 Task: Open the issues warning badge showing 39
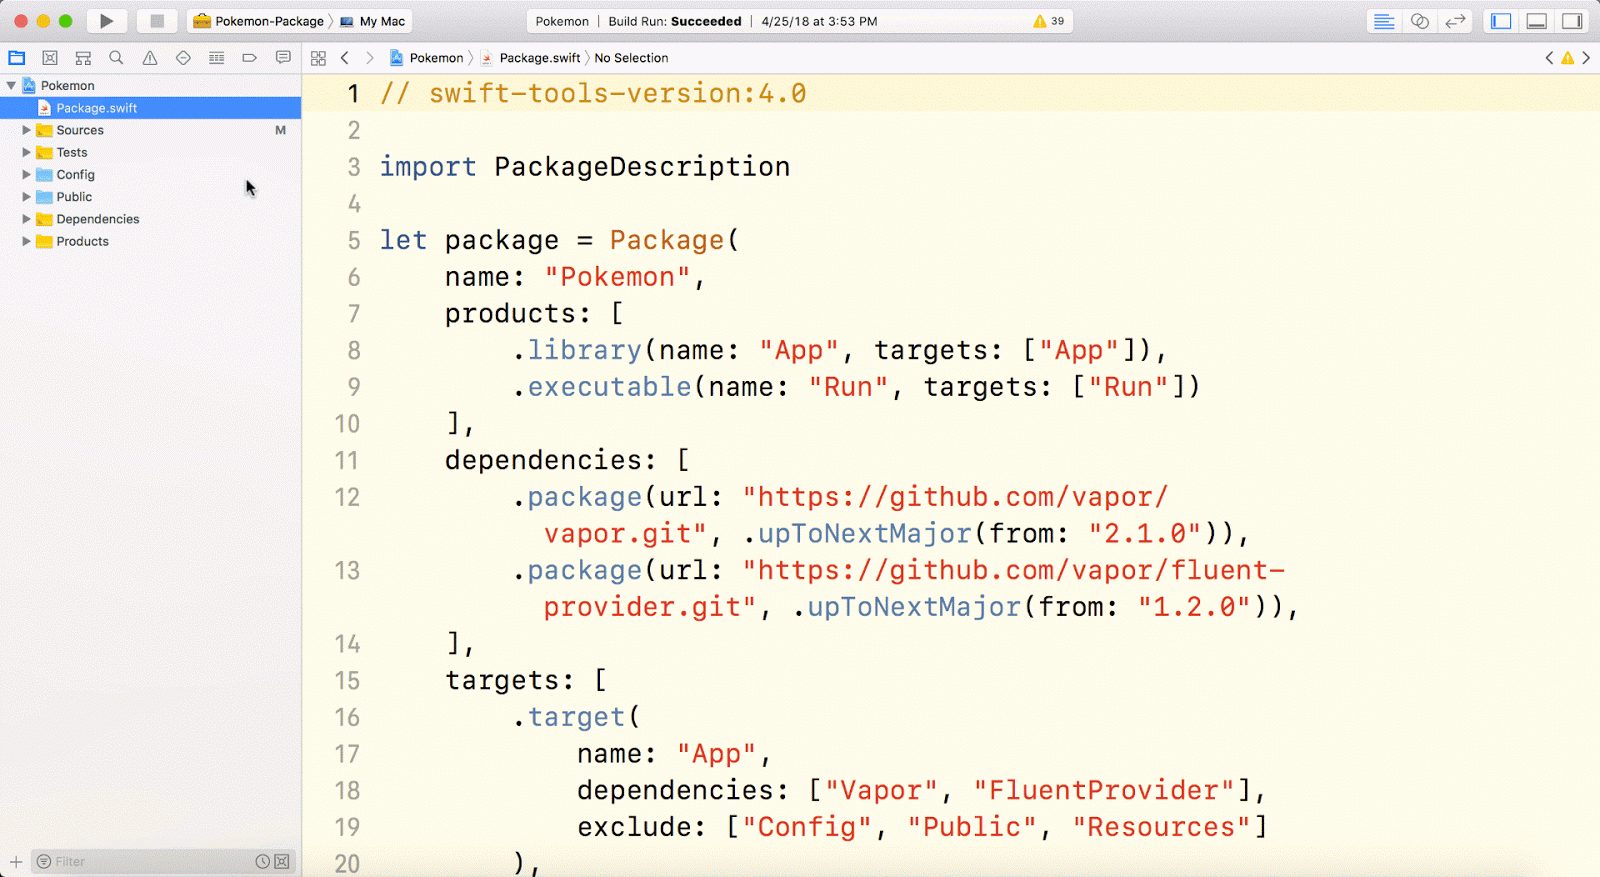[1049, 21]
